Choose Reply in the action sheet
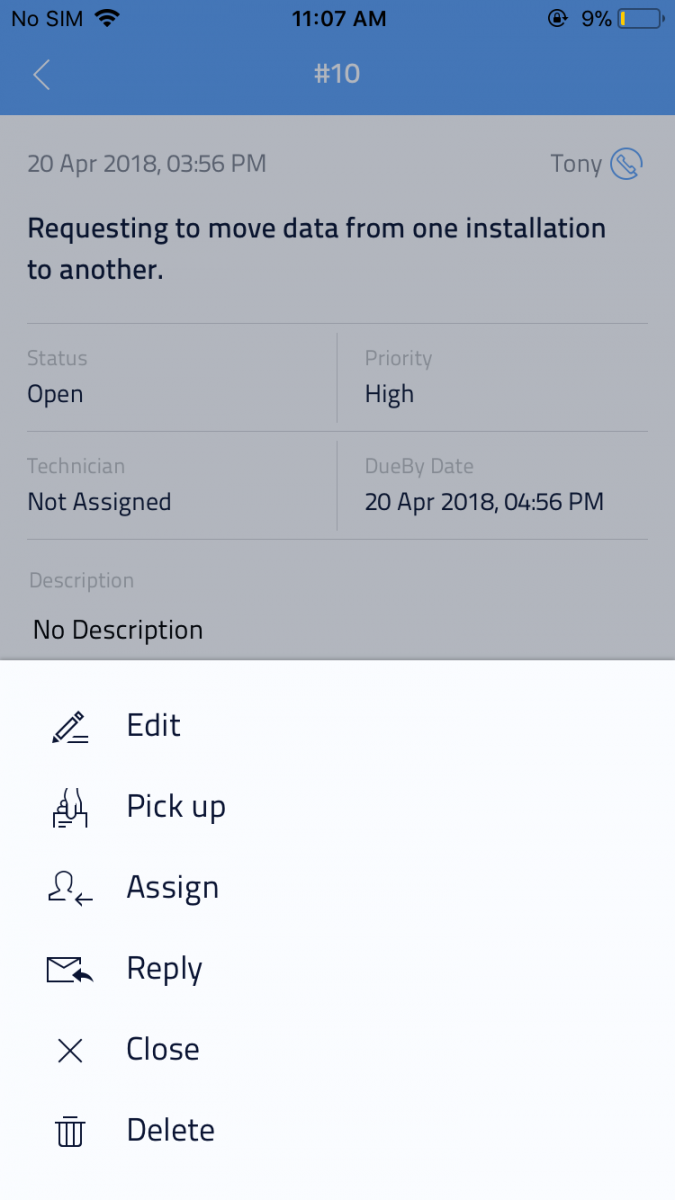Screen dimensions: 675x1200 (x=164, y=968)
